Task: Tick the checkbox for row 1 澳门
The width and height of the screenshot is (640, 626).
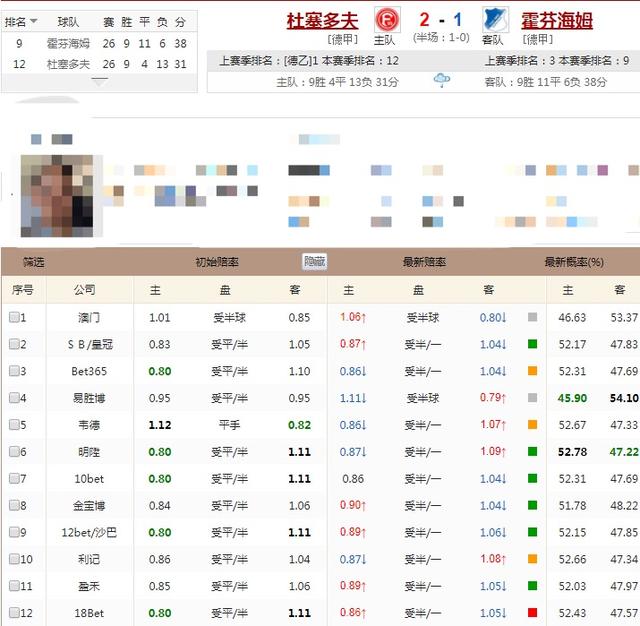Action: 14,318
